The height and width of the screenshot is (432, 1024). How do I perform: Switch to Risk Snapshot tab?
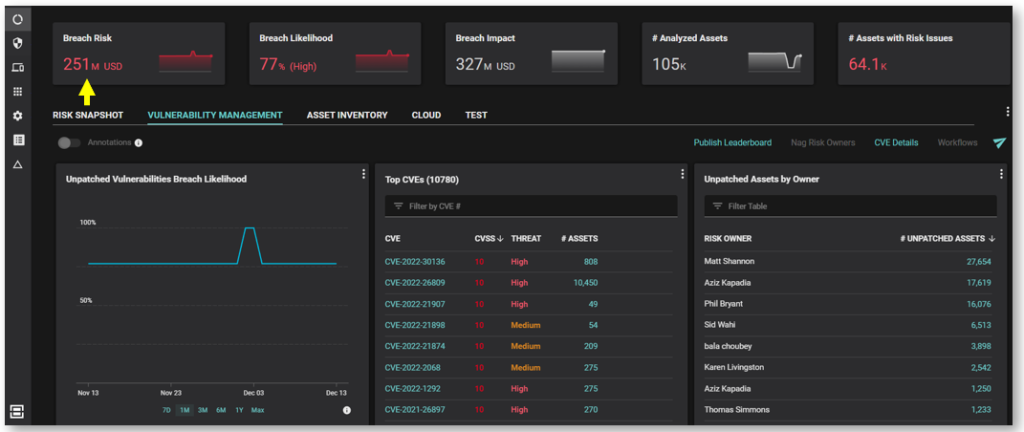click(88, 115)
